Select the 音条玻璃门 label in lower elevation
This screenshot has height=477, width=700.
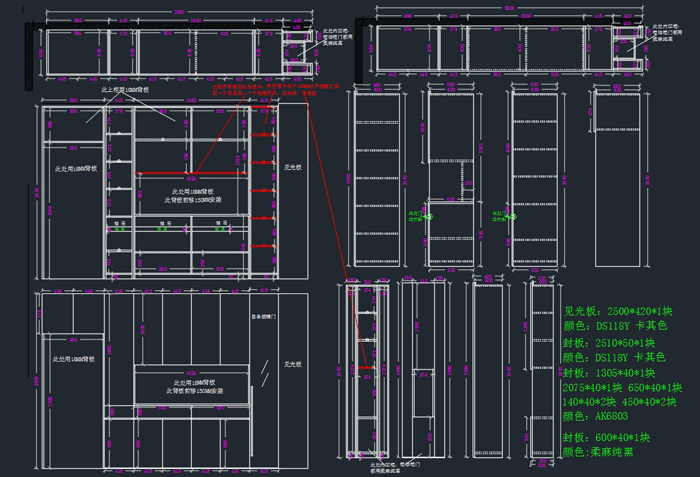(263, 317)
